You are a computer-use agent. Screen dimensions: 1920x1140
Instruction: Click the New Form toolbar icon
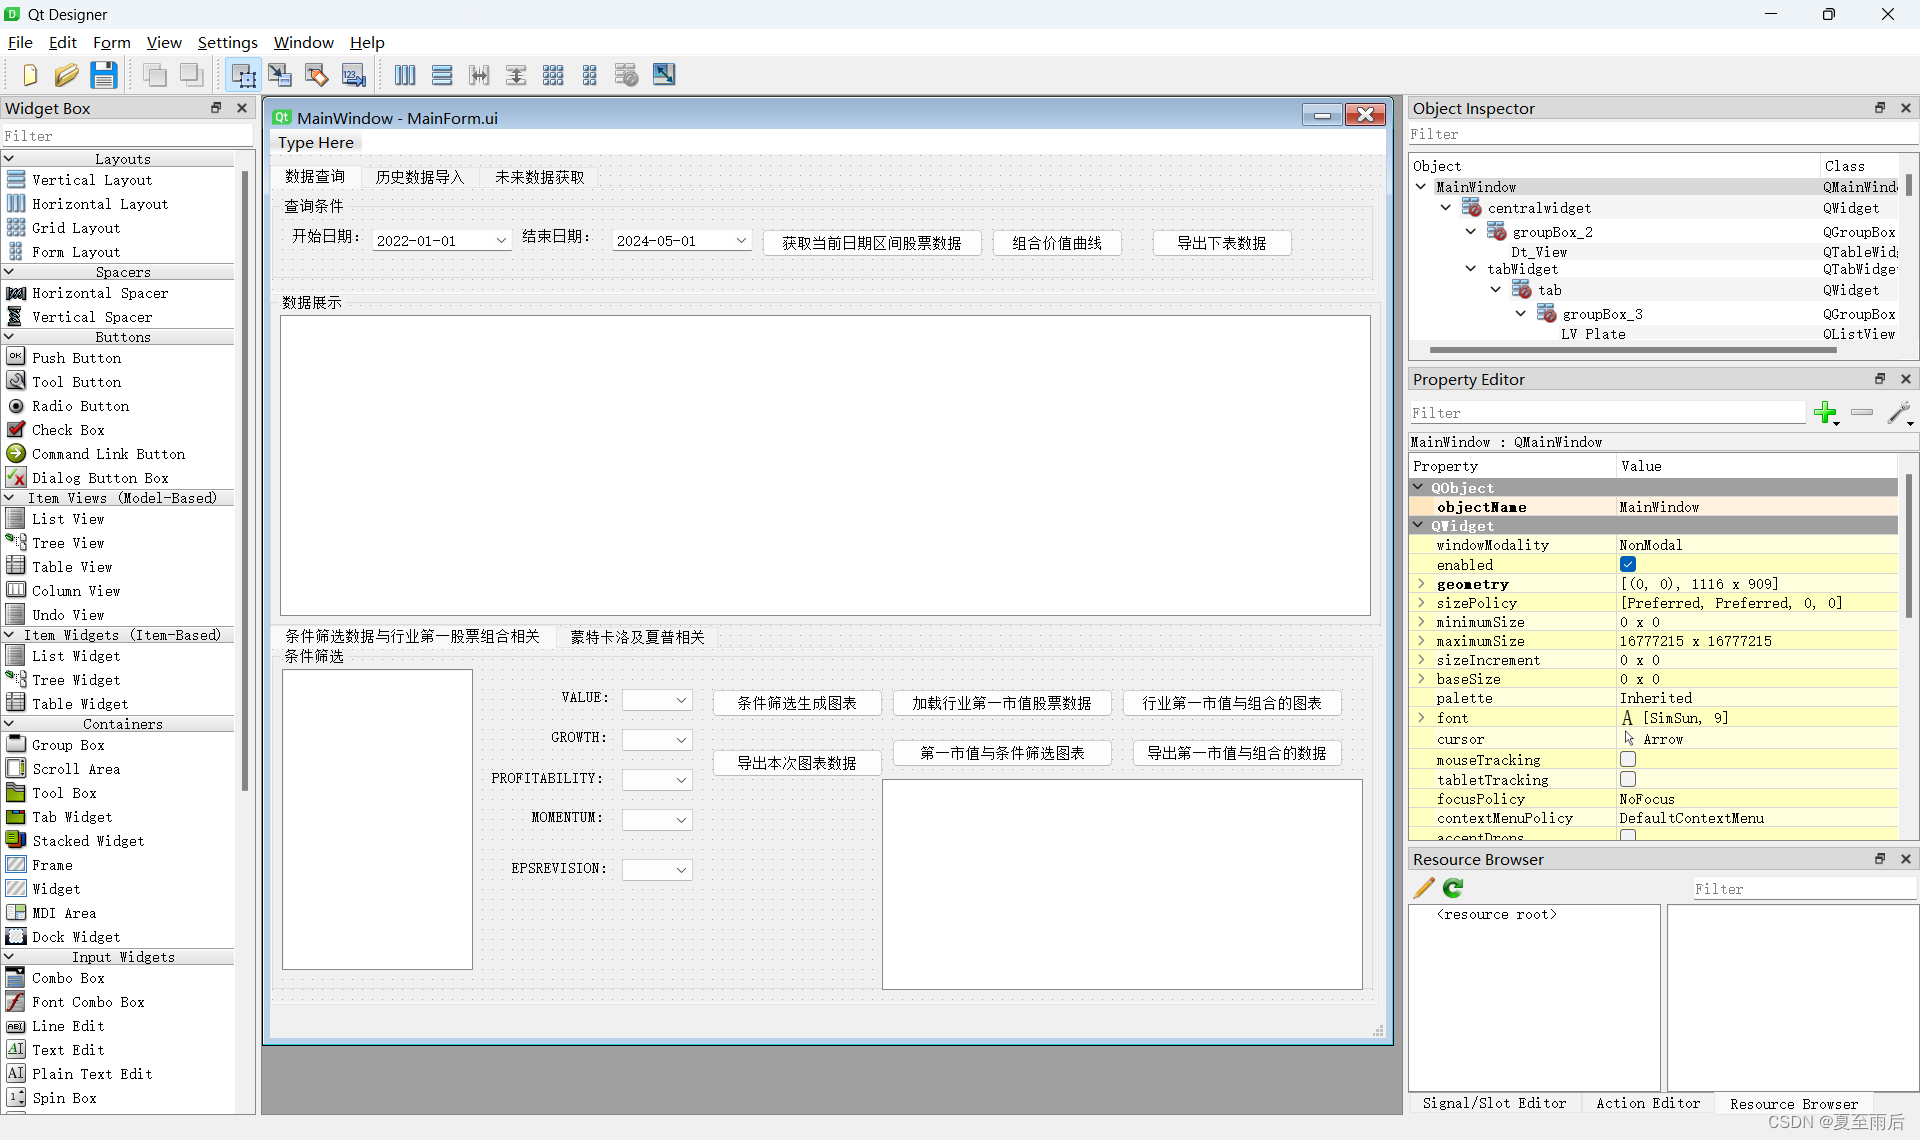29,75
